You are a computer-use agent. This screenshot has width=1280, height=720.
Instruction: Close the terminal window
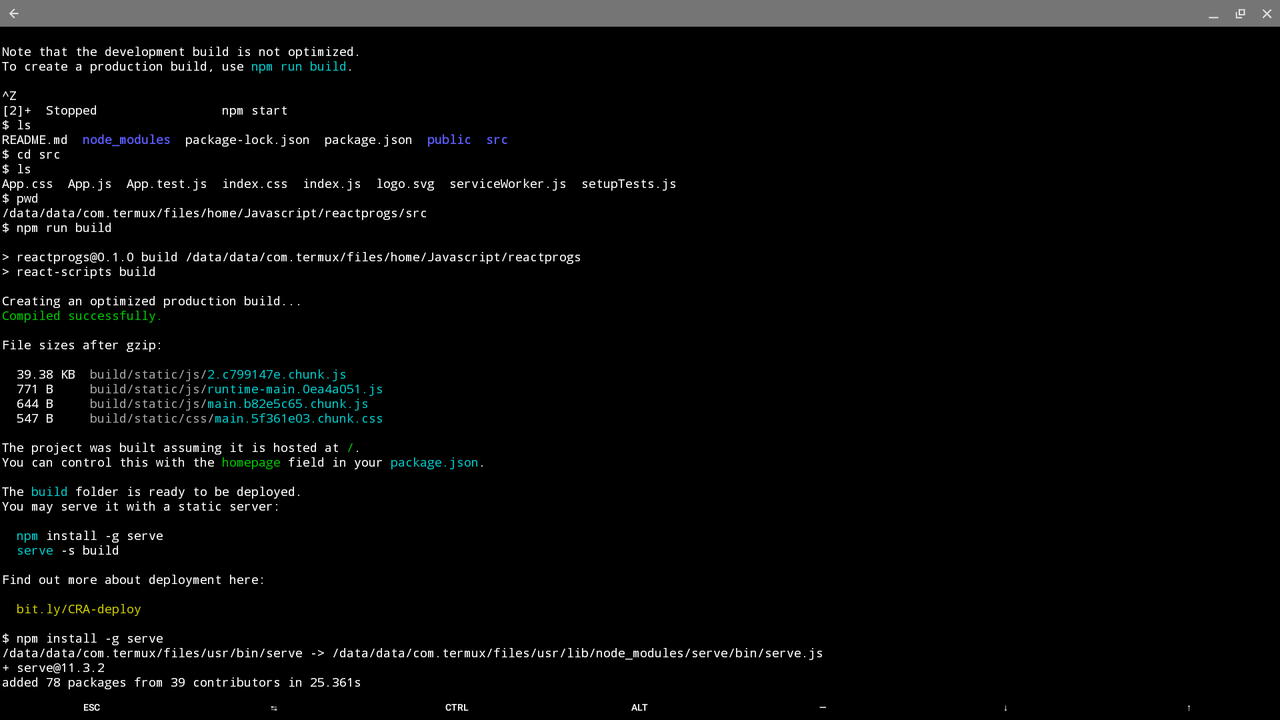[x=1266, y=14]
